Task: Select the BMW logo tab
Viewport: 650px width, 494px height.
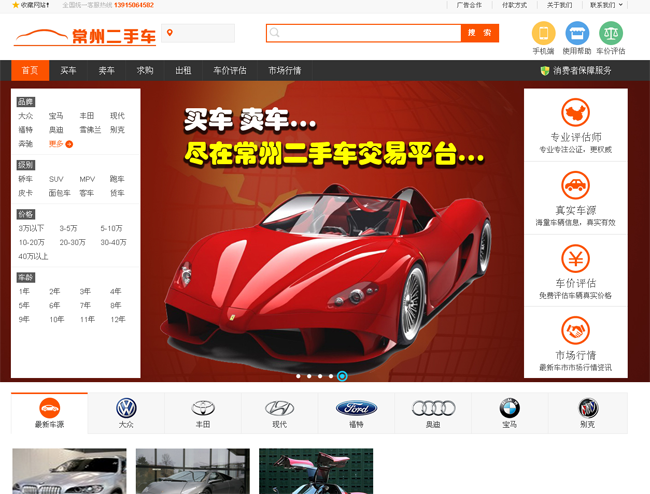Action: [510, 413]
